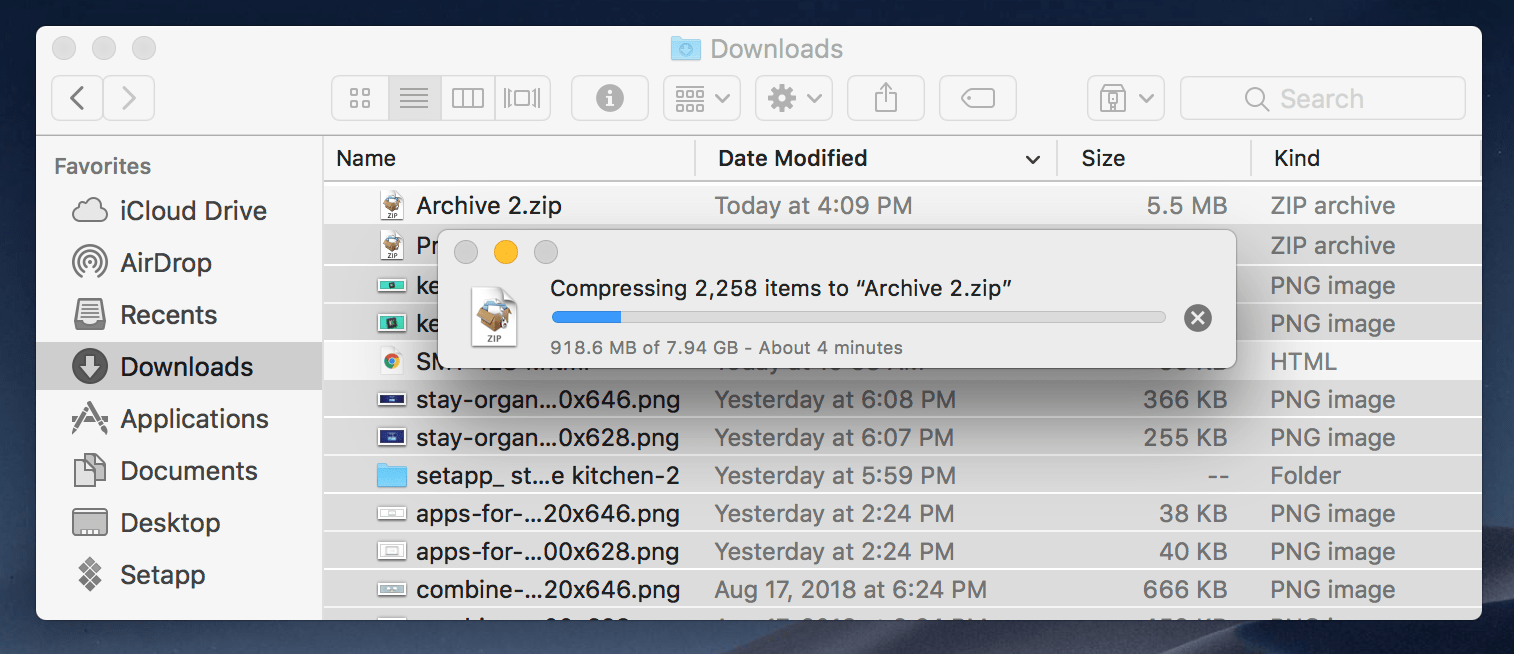Sort files by Date Modified
Image resolution: width=1514 pixels, height=654 pixels.
coord(790,158)
